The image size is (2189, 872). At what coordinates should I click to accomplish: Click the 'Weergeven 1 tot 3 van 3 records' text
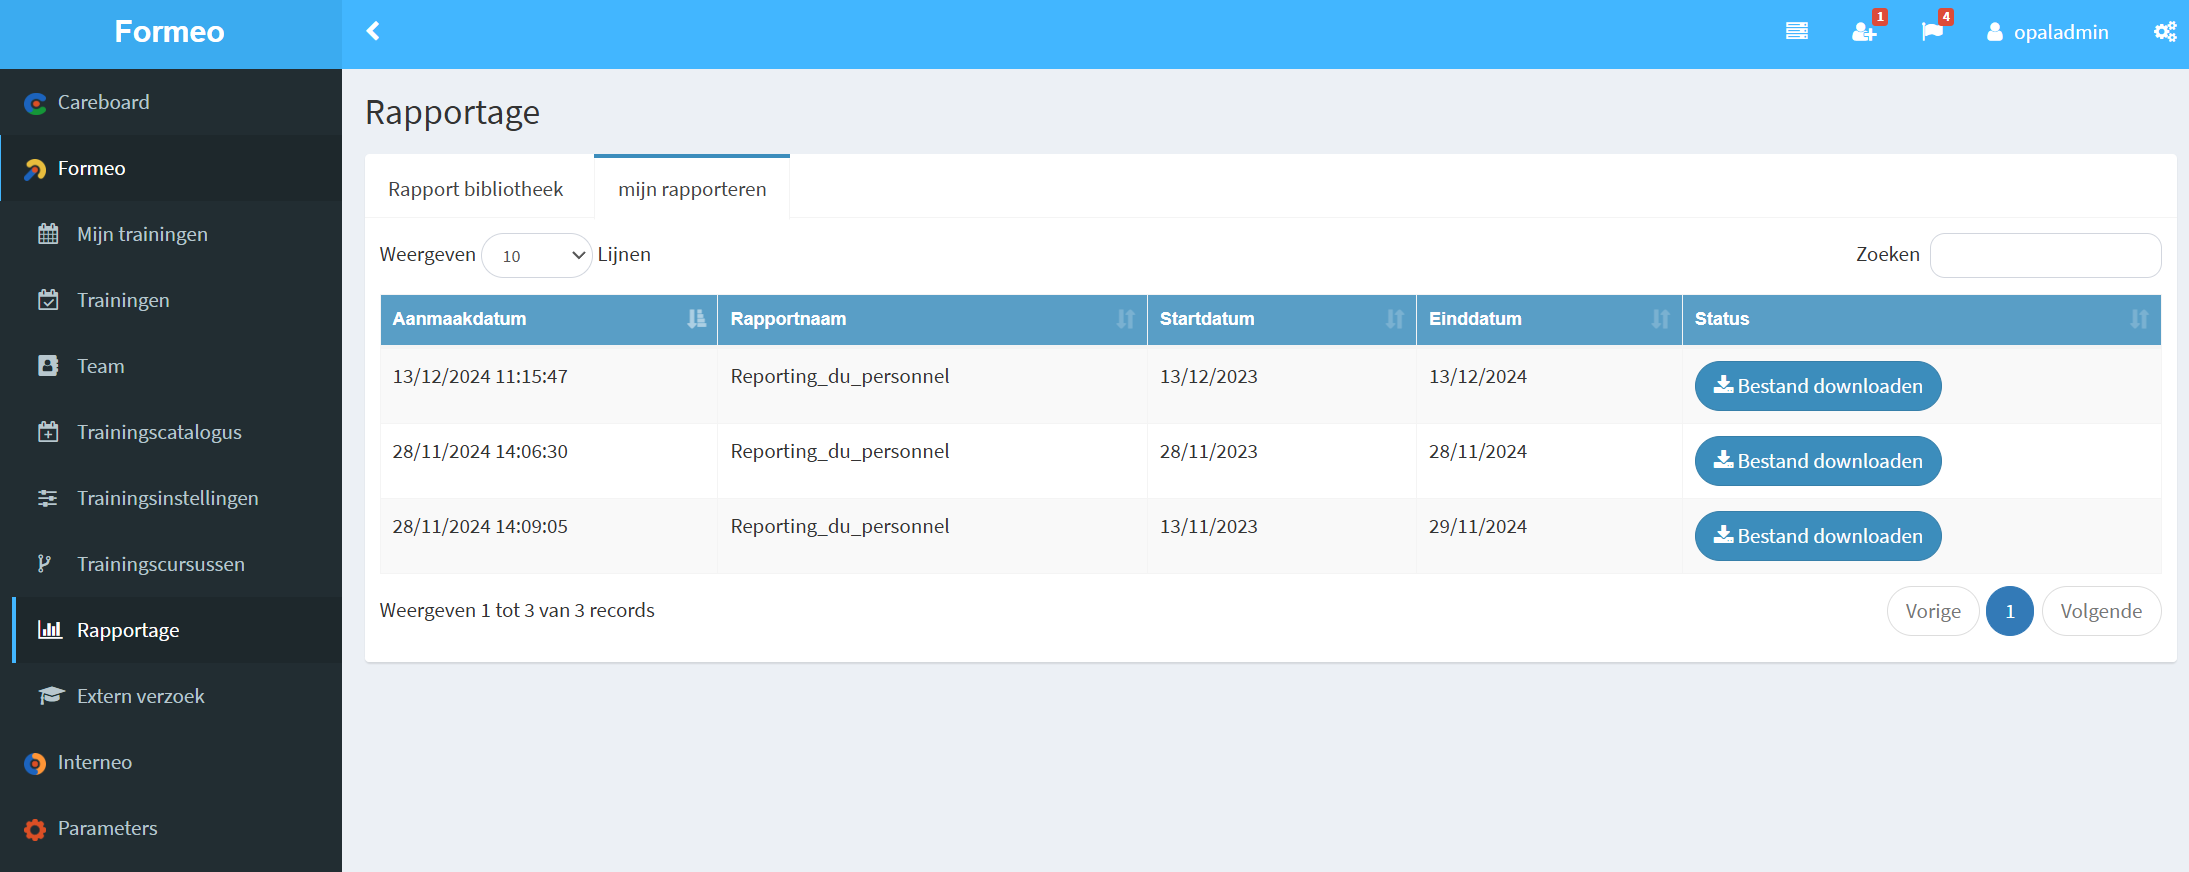[x=517, y=611]
